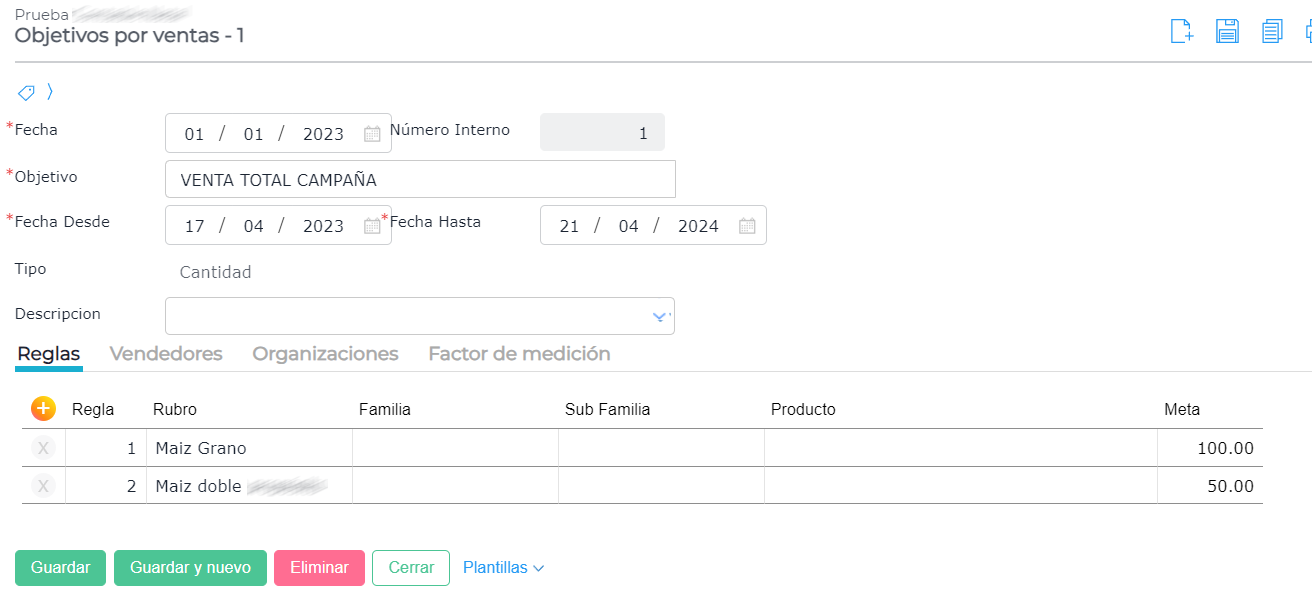Expand the Descripcion dropdown
This screenshot has width=1312, height=608.
(x=659, y=317)
